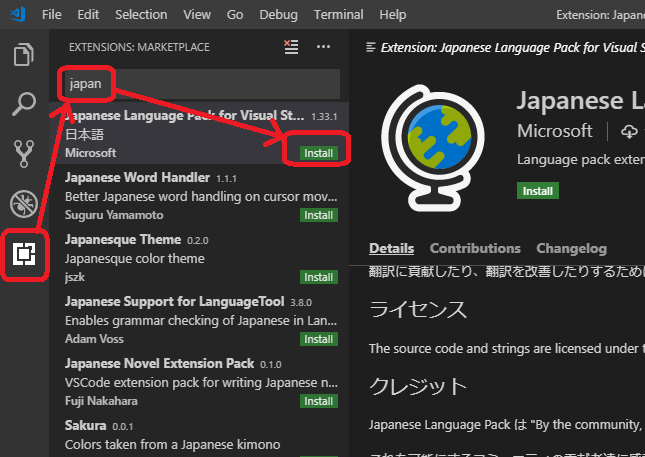Open the Search view in activity bar
This screenshot has width=645, height=457.
[x=23, y=104]
